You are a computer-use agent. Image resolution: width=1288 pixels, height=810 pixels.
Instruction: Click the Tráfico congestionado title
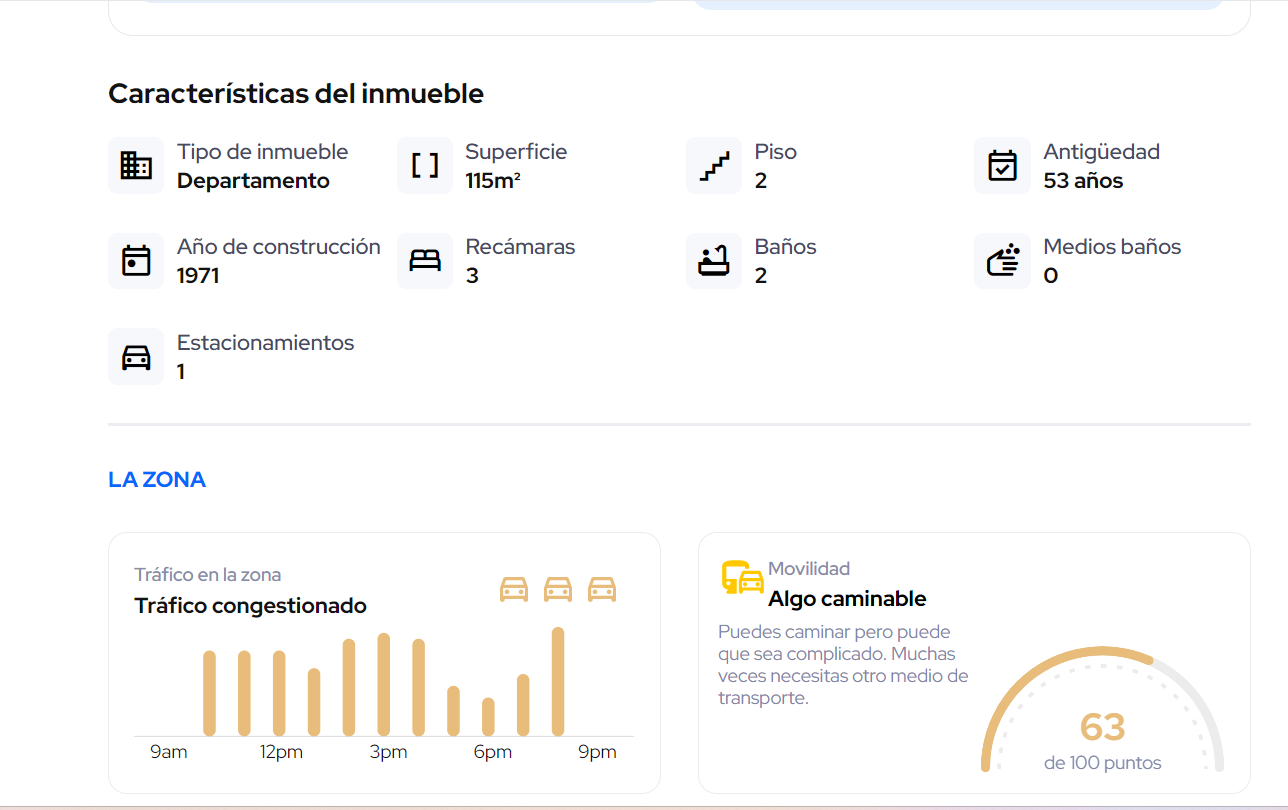251,606
